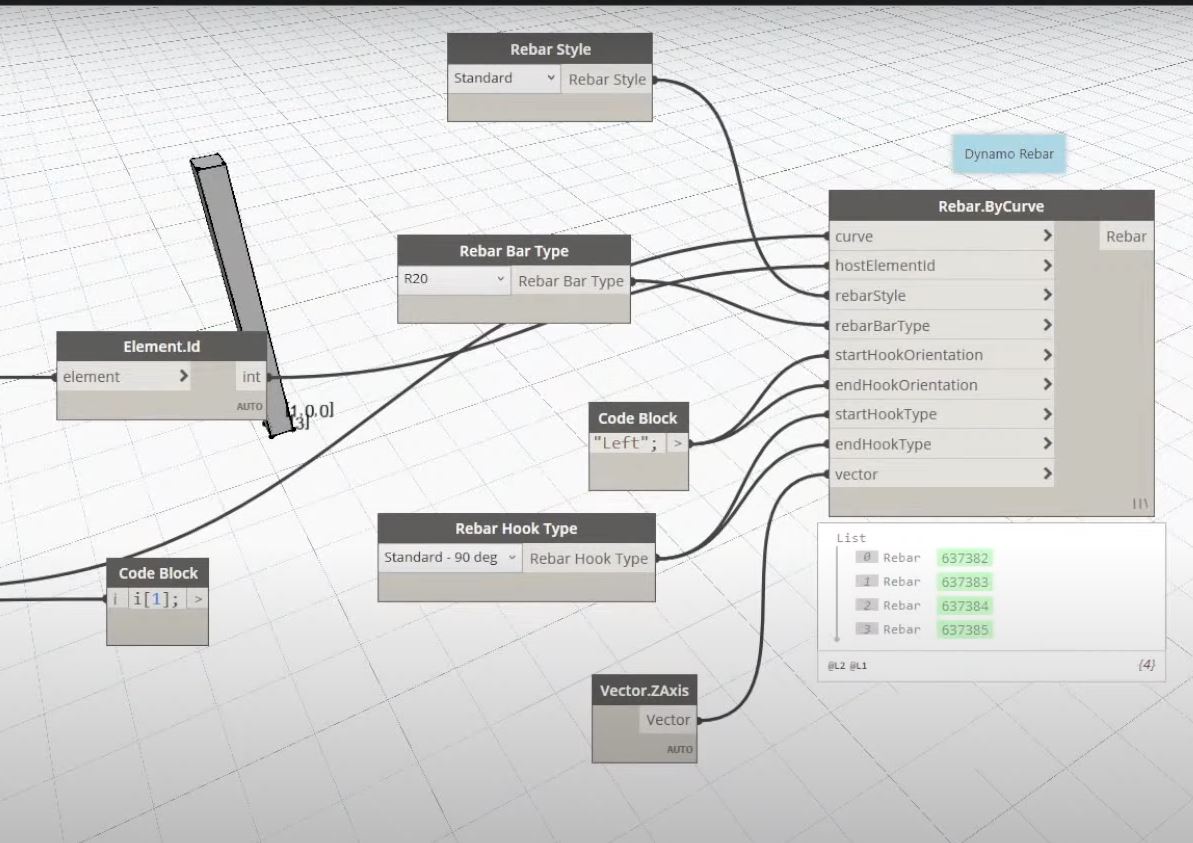Click rebar ID 637384 in the preview list
Image resolution: width=1193 pixels, height=843 pixels.
[x=965, y=606]
